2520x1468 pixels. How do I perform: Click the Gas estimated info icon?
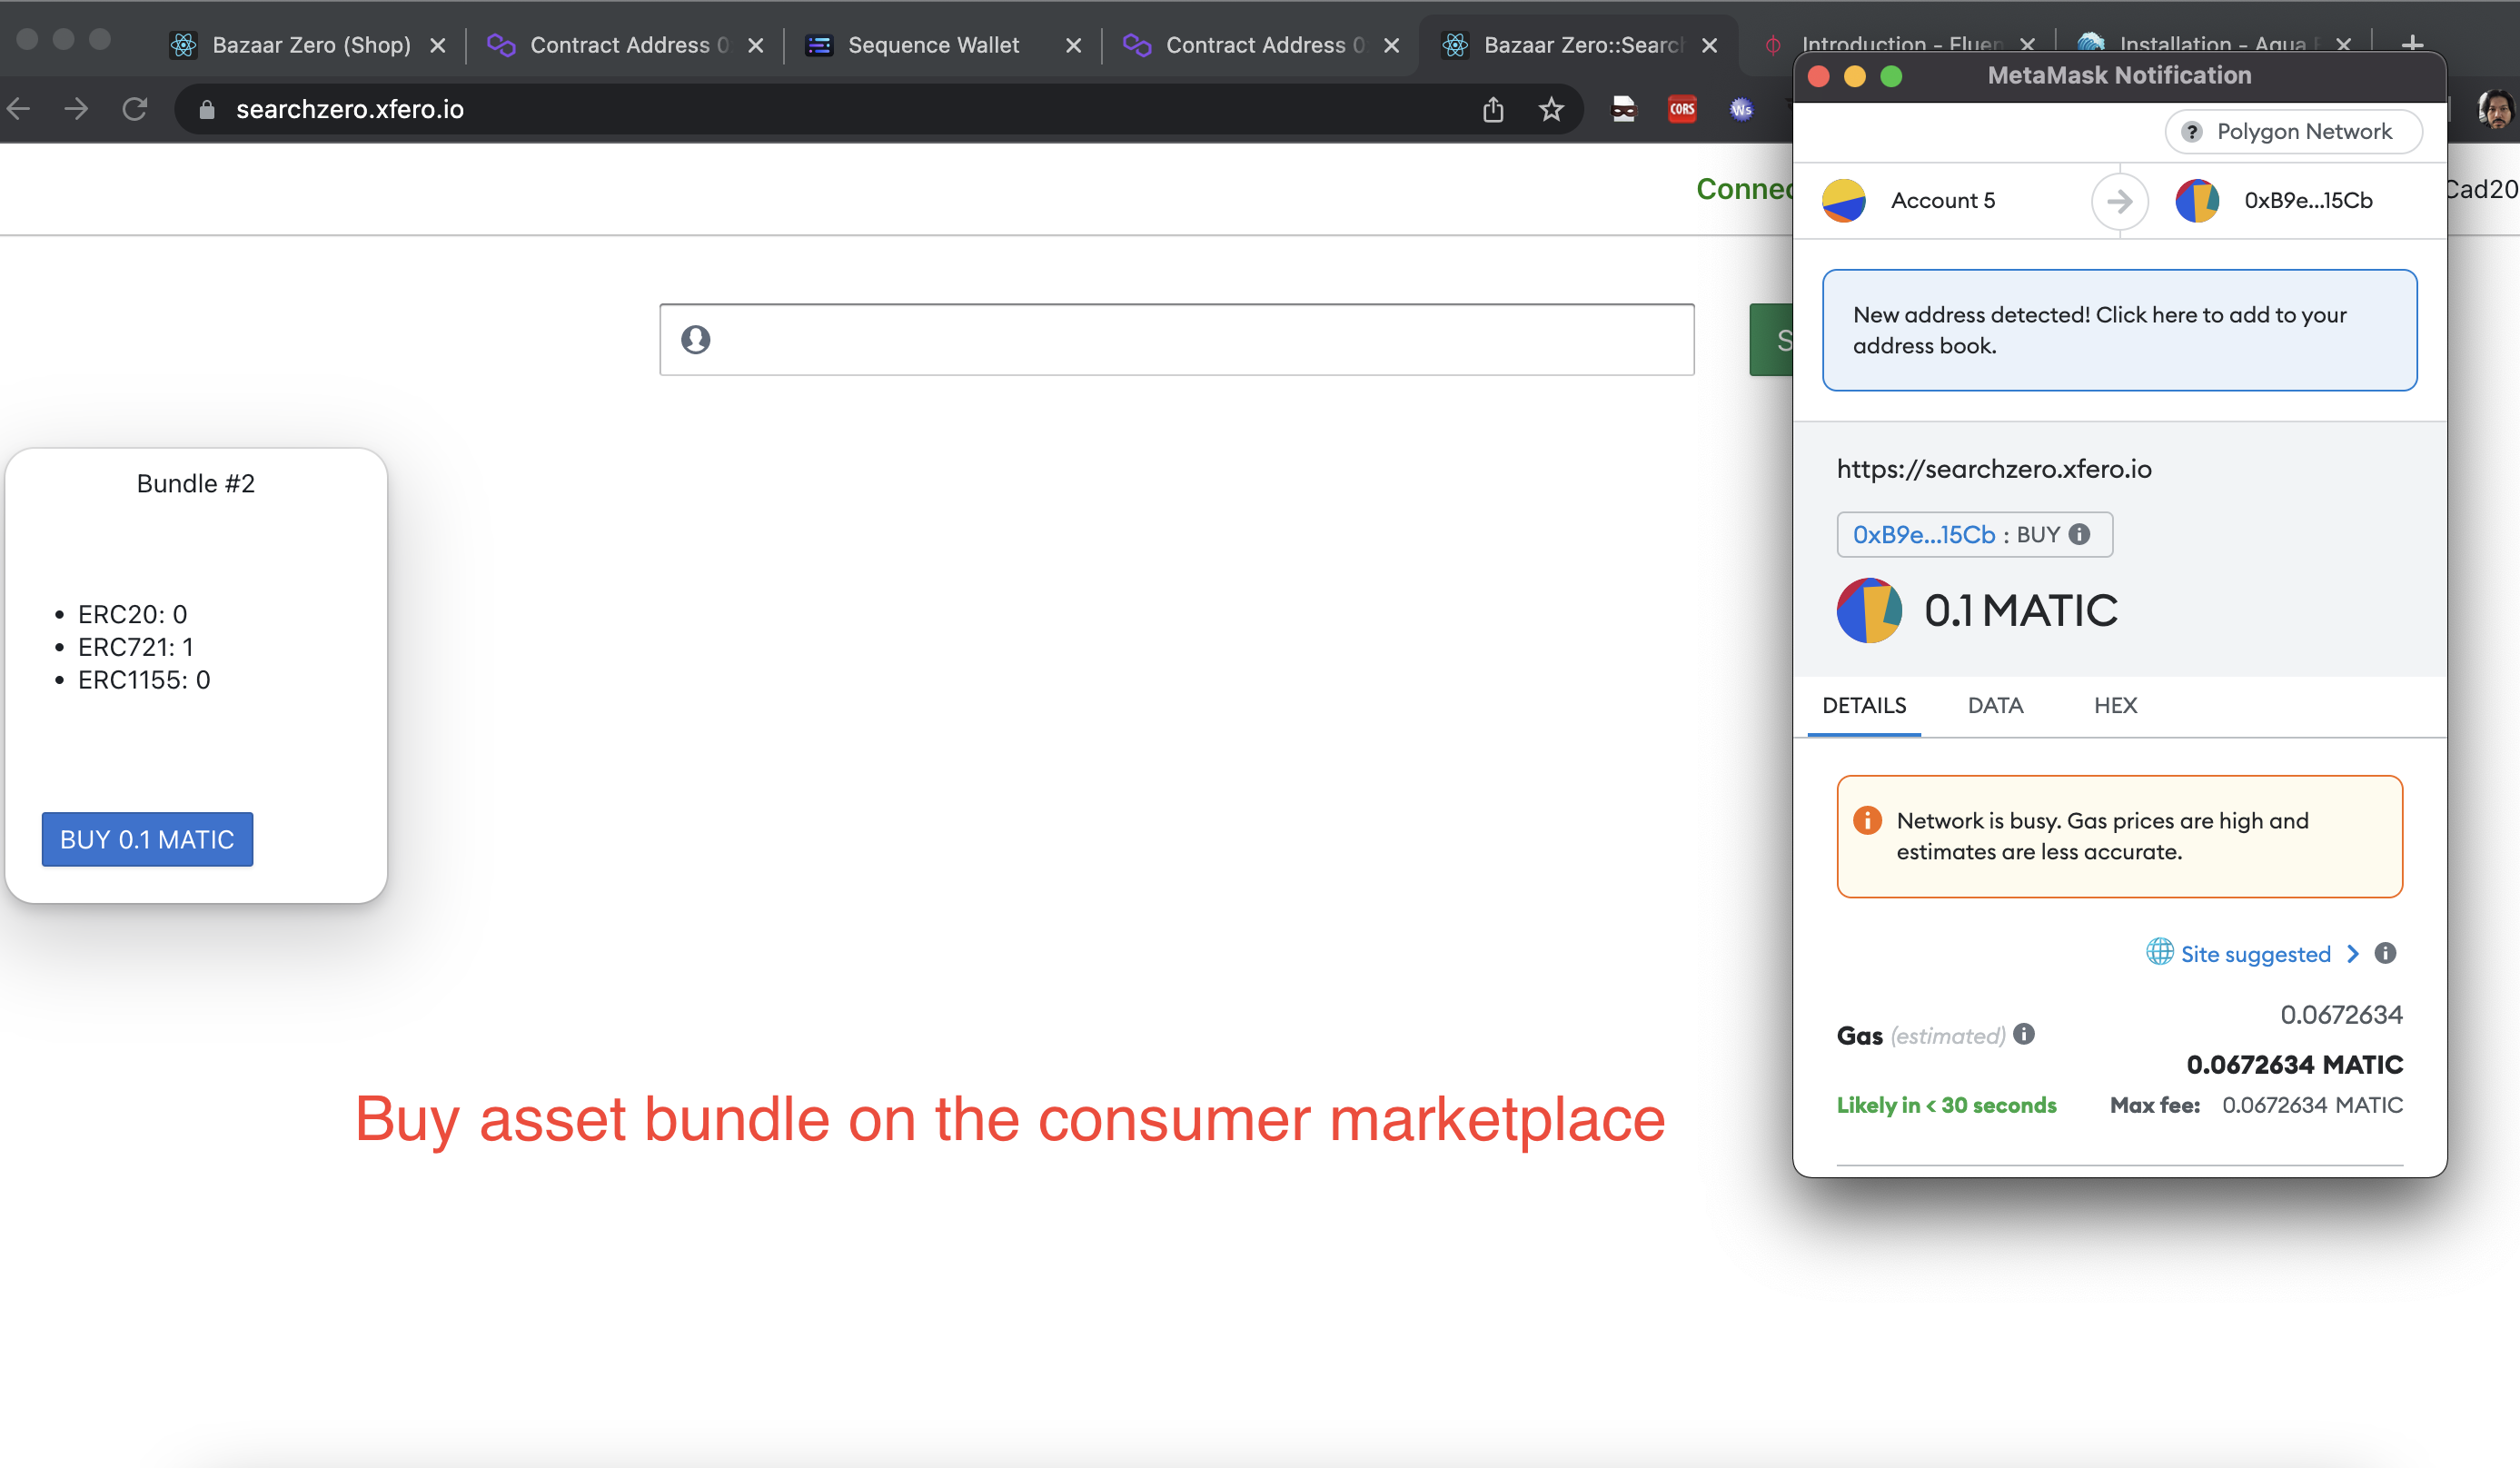click(x=2024, y=1034)
